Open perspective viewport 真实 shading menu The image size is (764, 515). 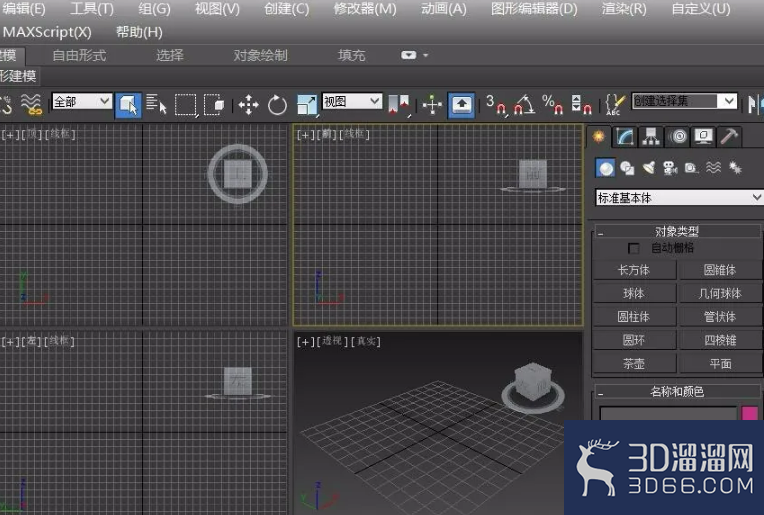coord(365,341)
